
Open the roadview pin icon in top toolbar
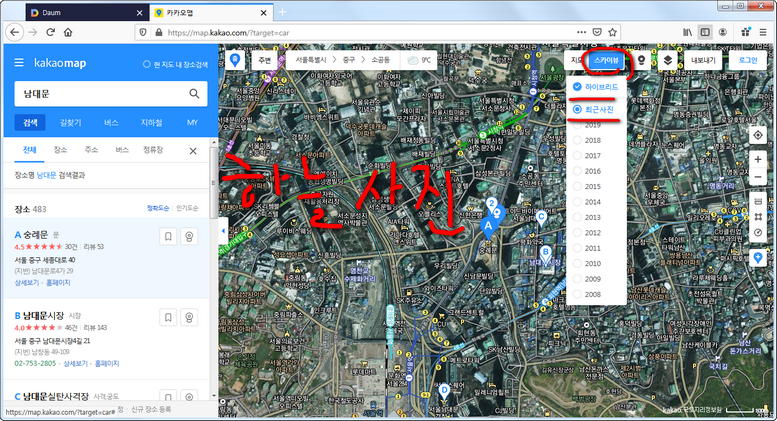641,60
